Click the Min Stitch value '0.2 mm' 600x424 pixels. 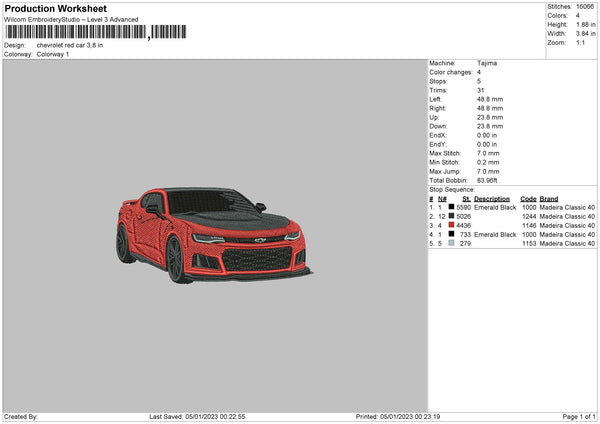488,162
